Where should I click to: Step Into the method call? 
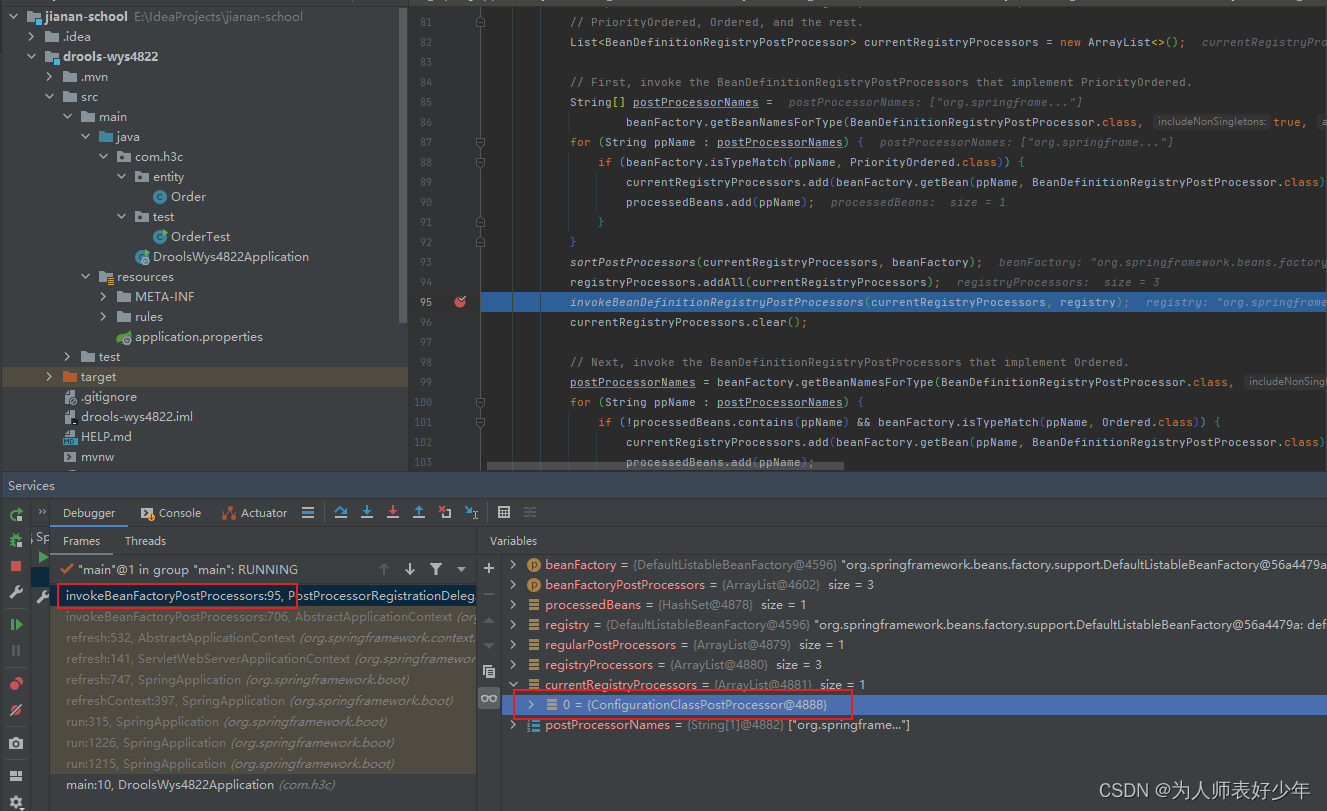click(367, 512)
